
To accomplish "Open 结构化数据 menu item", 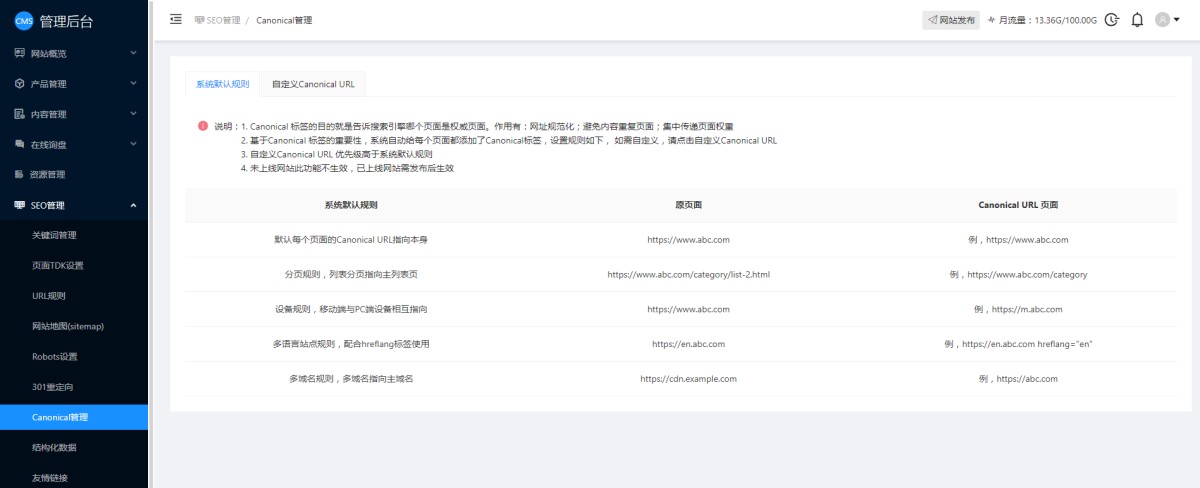I will 74,447.
